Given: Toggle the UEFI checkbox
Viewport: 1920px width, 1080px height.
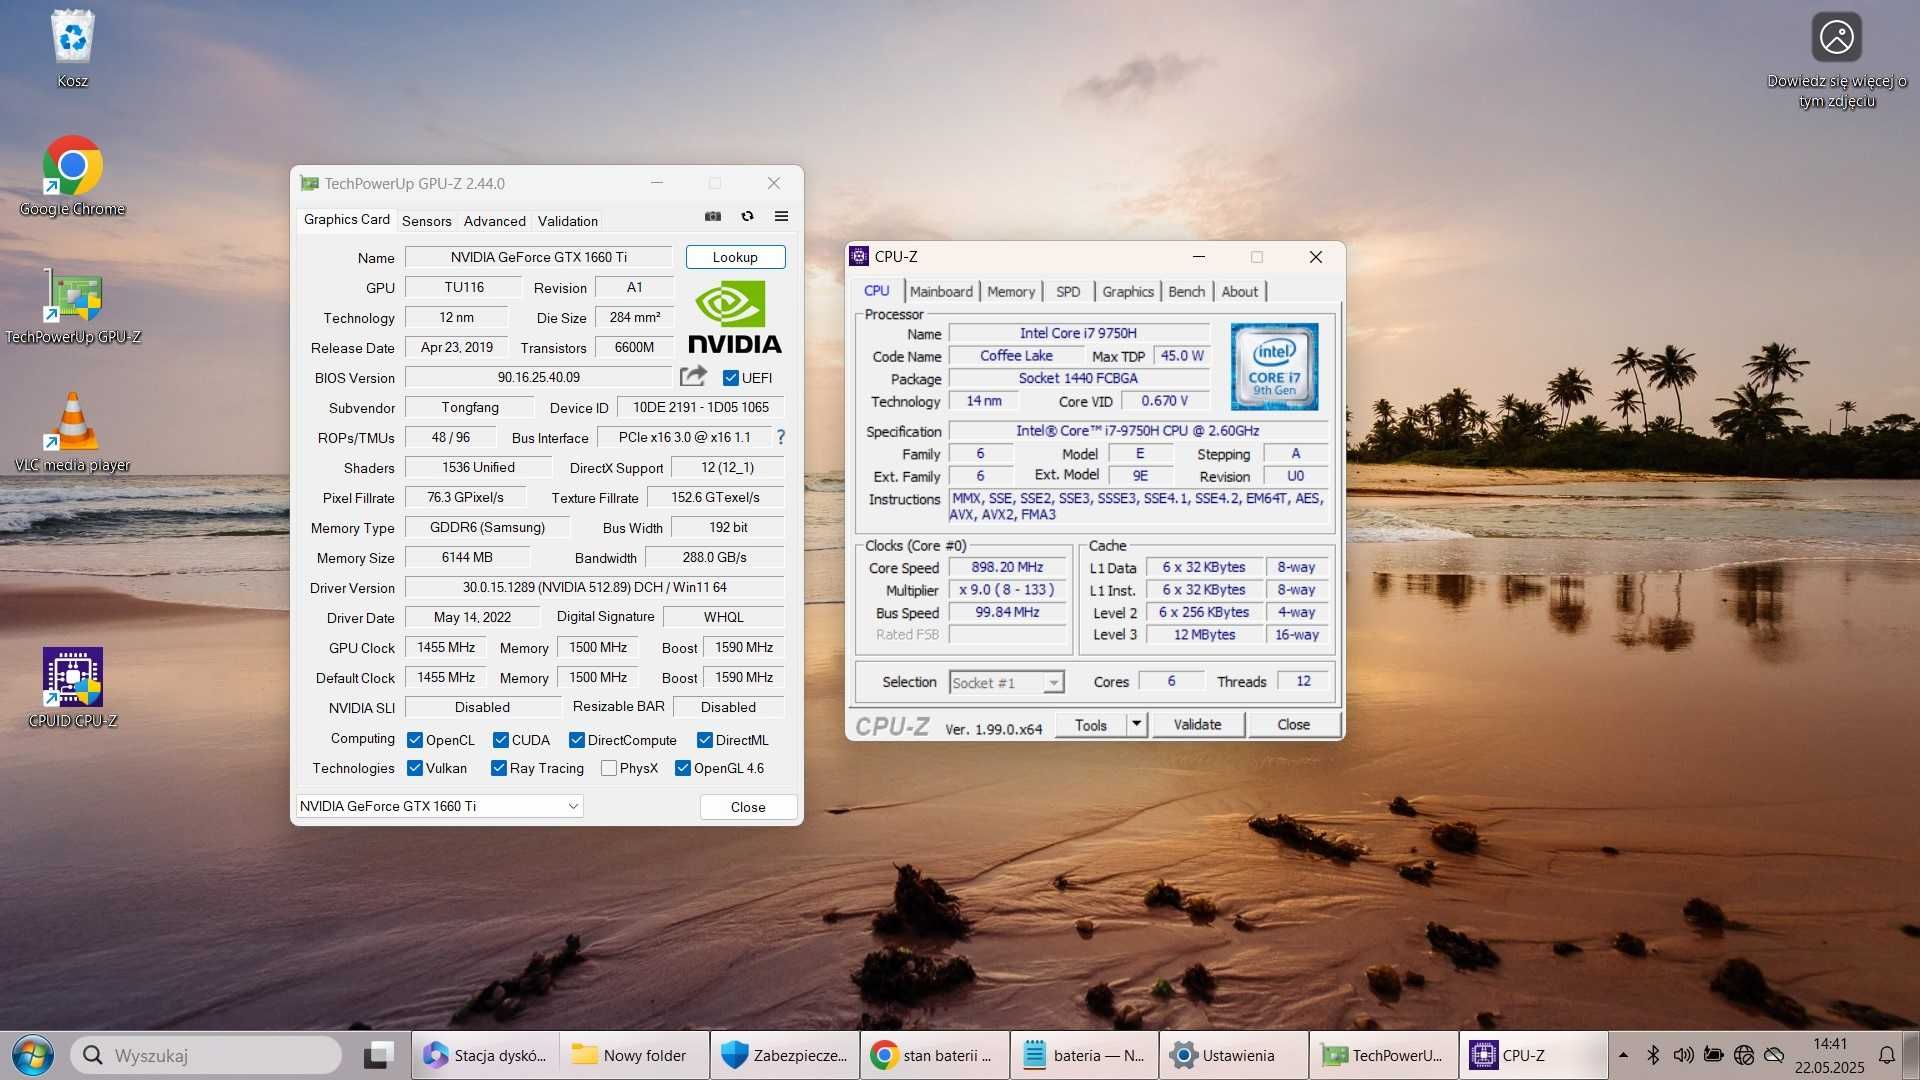Looking at the screenshot, I should pos(730,377).
